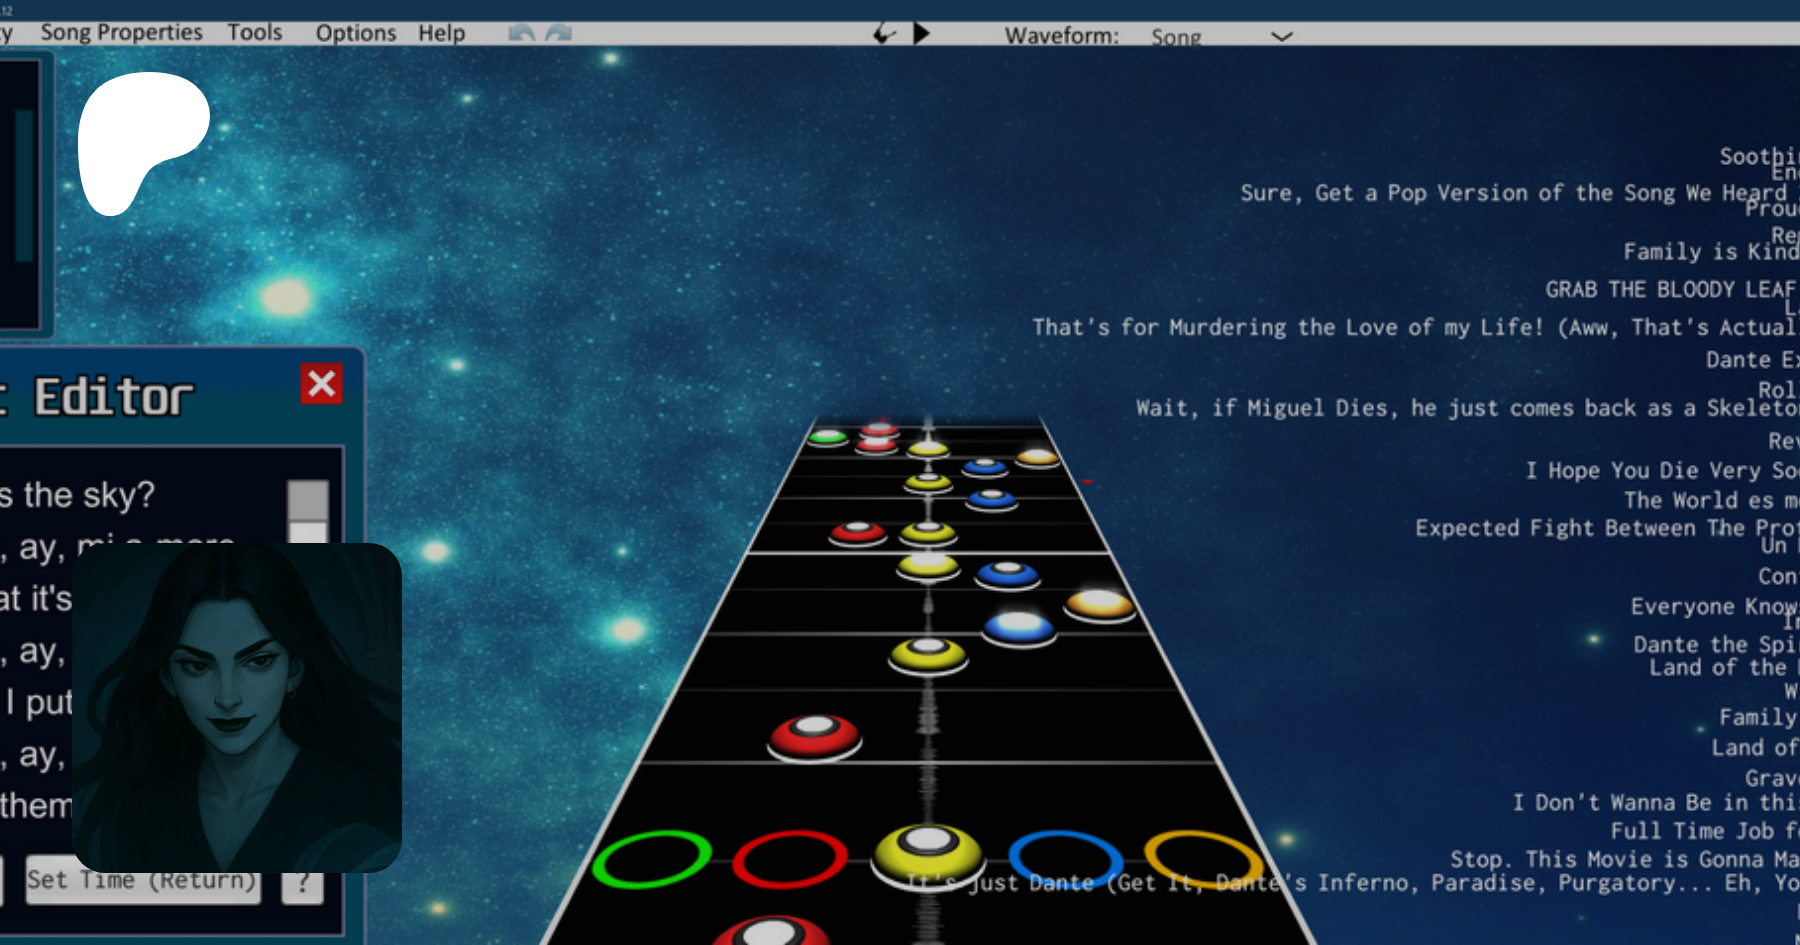Click the curved arrow icon beside Play
1800x945 pixels.
(884, 34)
